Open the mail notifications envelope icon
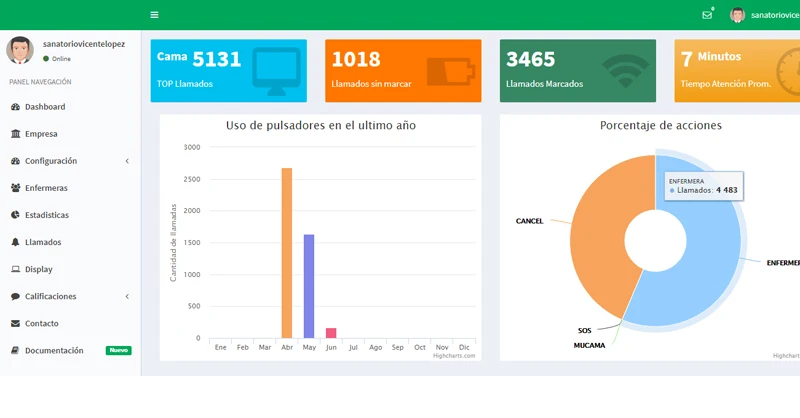The width and height of the screenshot is (800, 418). [x=707, y=15]
